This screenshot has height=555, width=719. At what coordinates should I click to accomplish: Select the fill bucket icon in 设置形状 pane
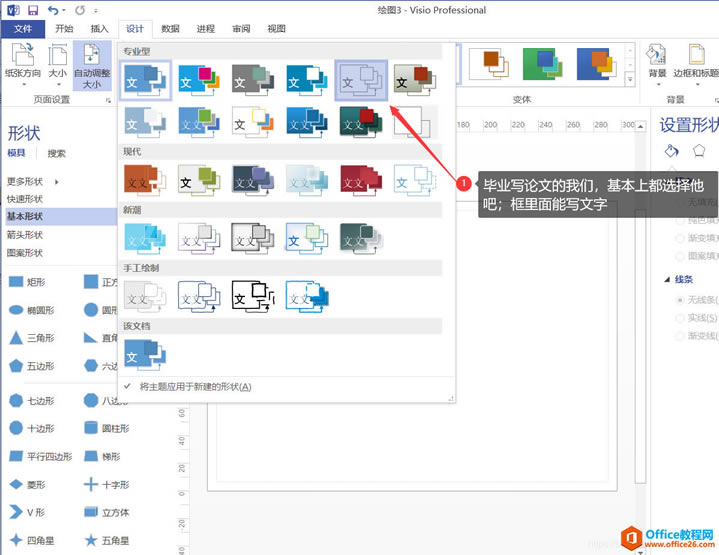tap(671, 150)
